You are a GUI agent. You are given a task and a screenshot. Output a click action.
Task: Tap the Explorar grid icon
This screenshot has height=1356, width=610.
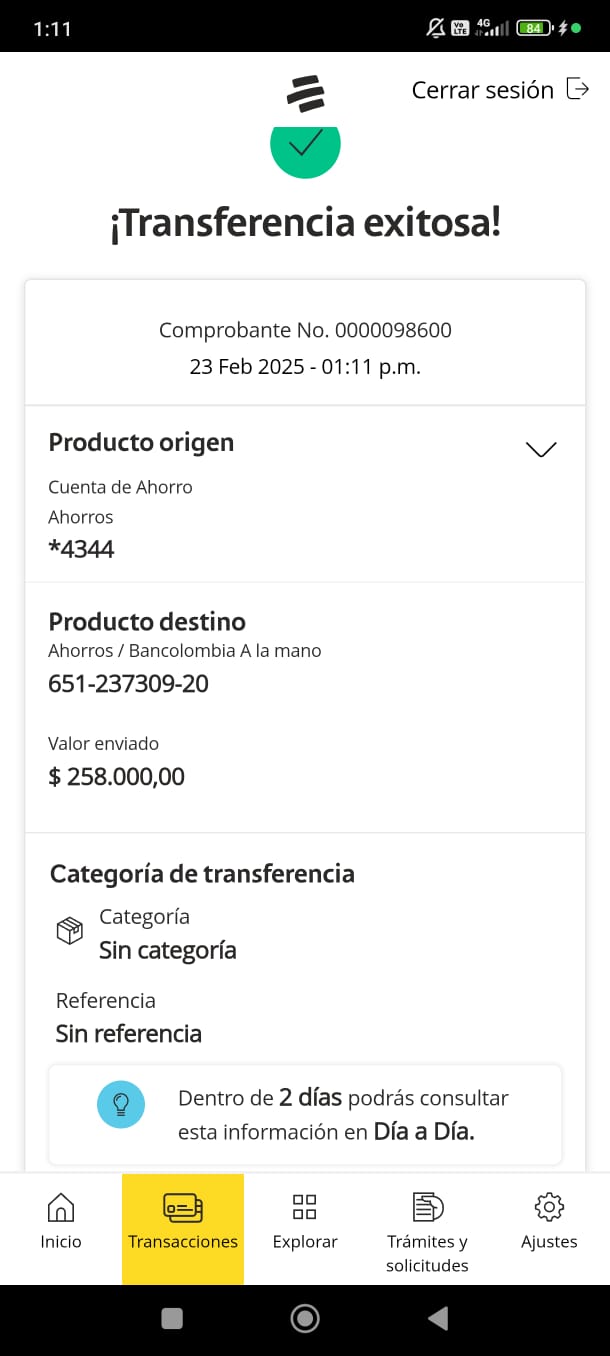point(305,1207)
